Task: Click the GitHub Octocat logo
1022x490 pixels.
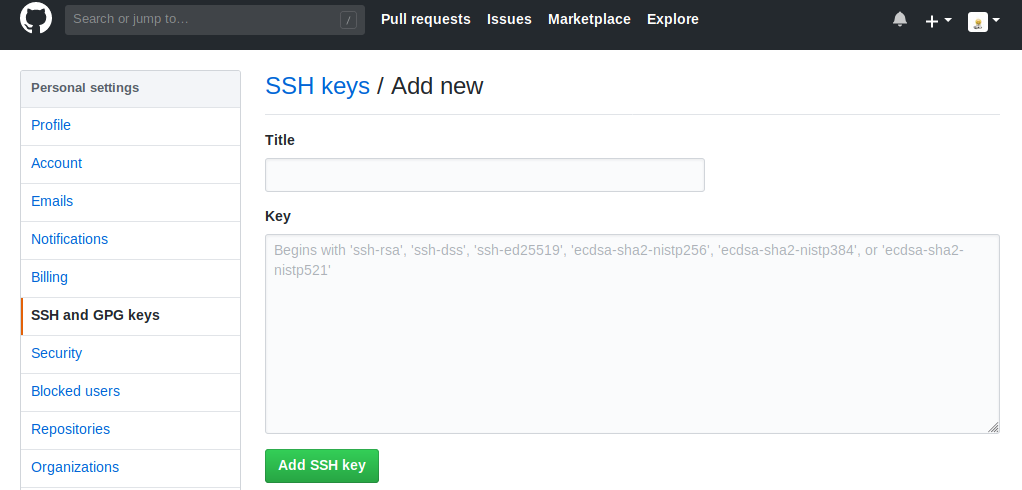Action: coord(36,19)
